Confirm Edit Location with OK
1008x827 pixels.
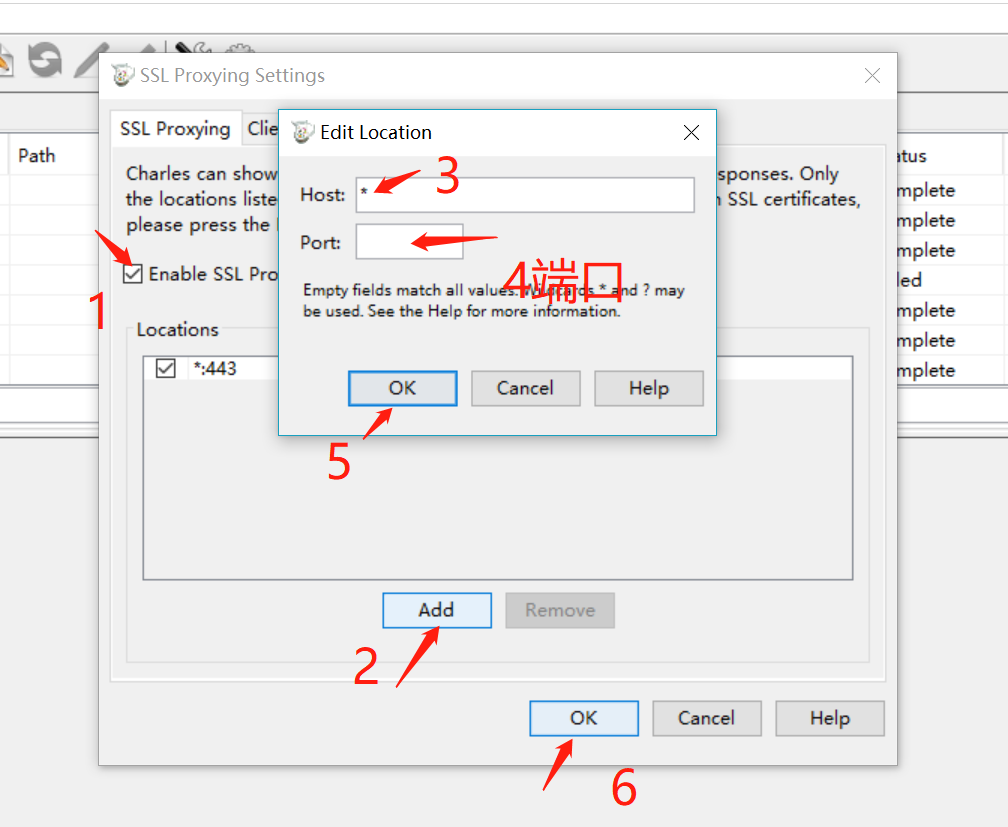click(402, 388)
